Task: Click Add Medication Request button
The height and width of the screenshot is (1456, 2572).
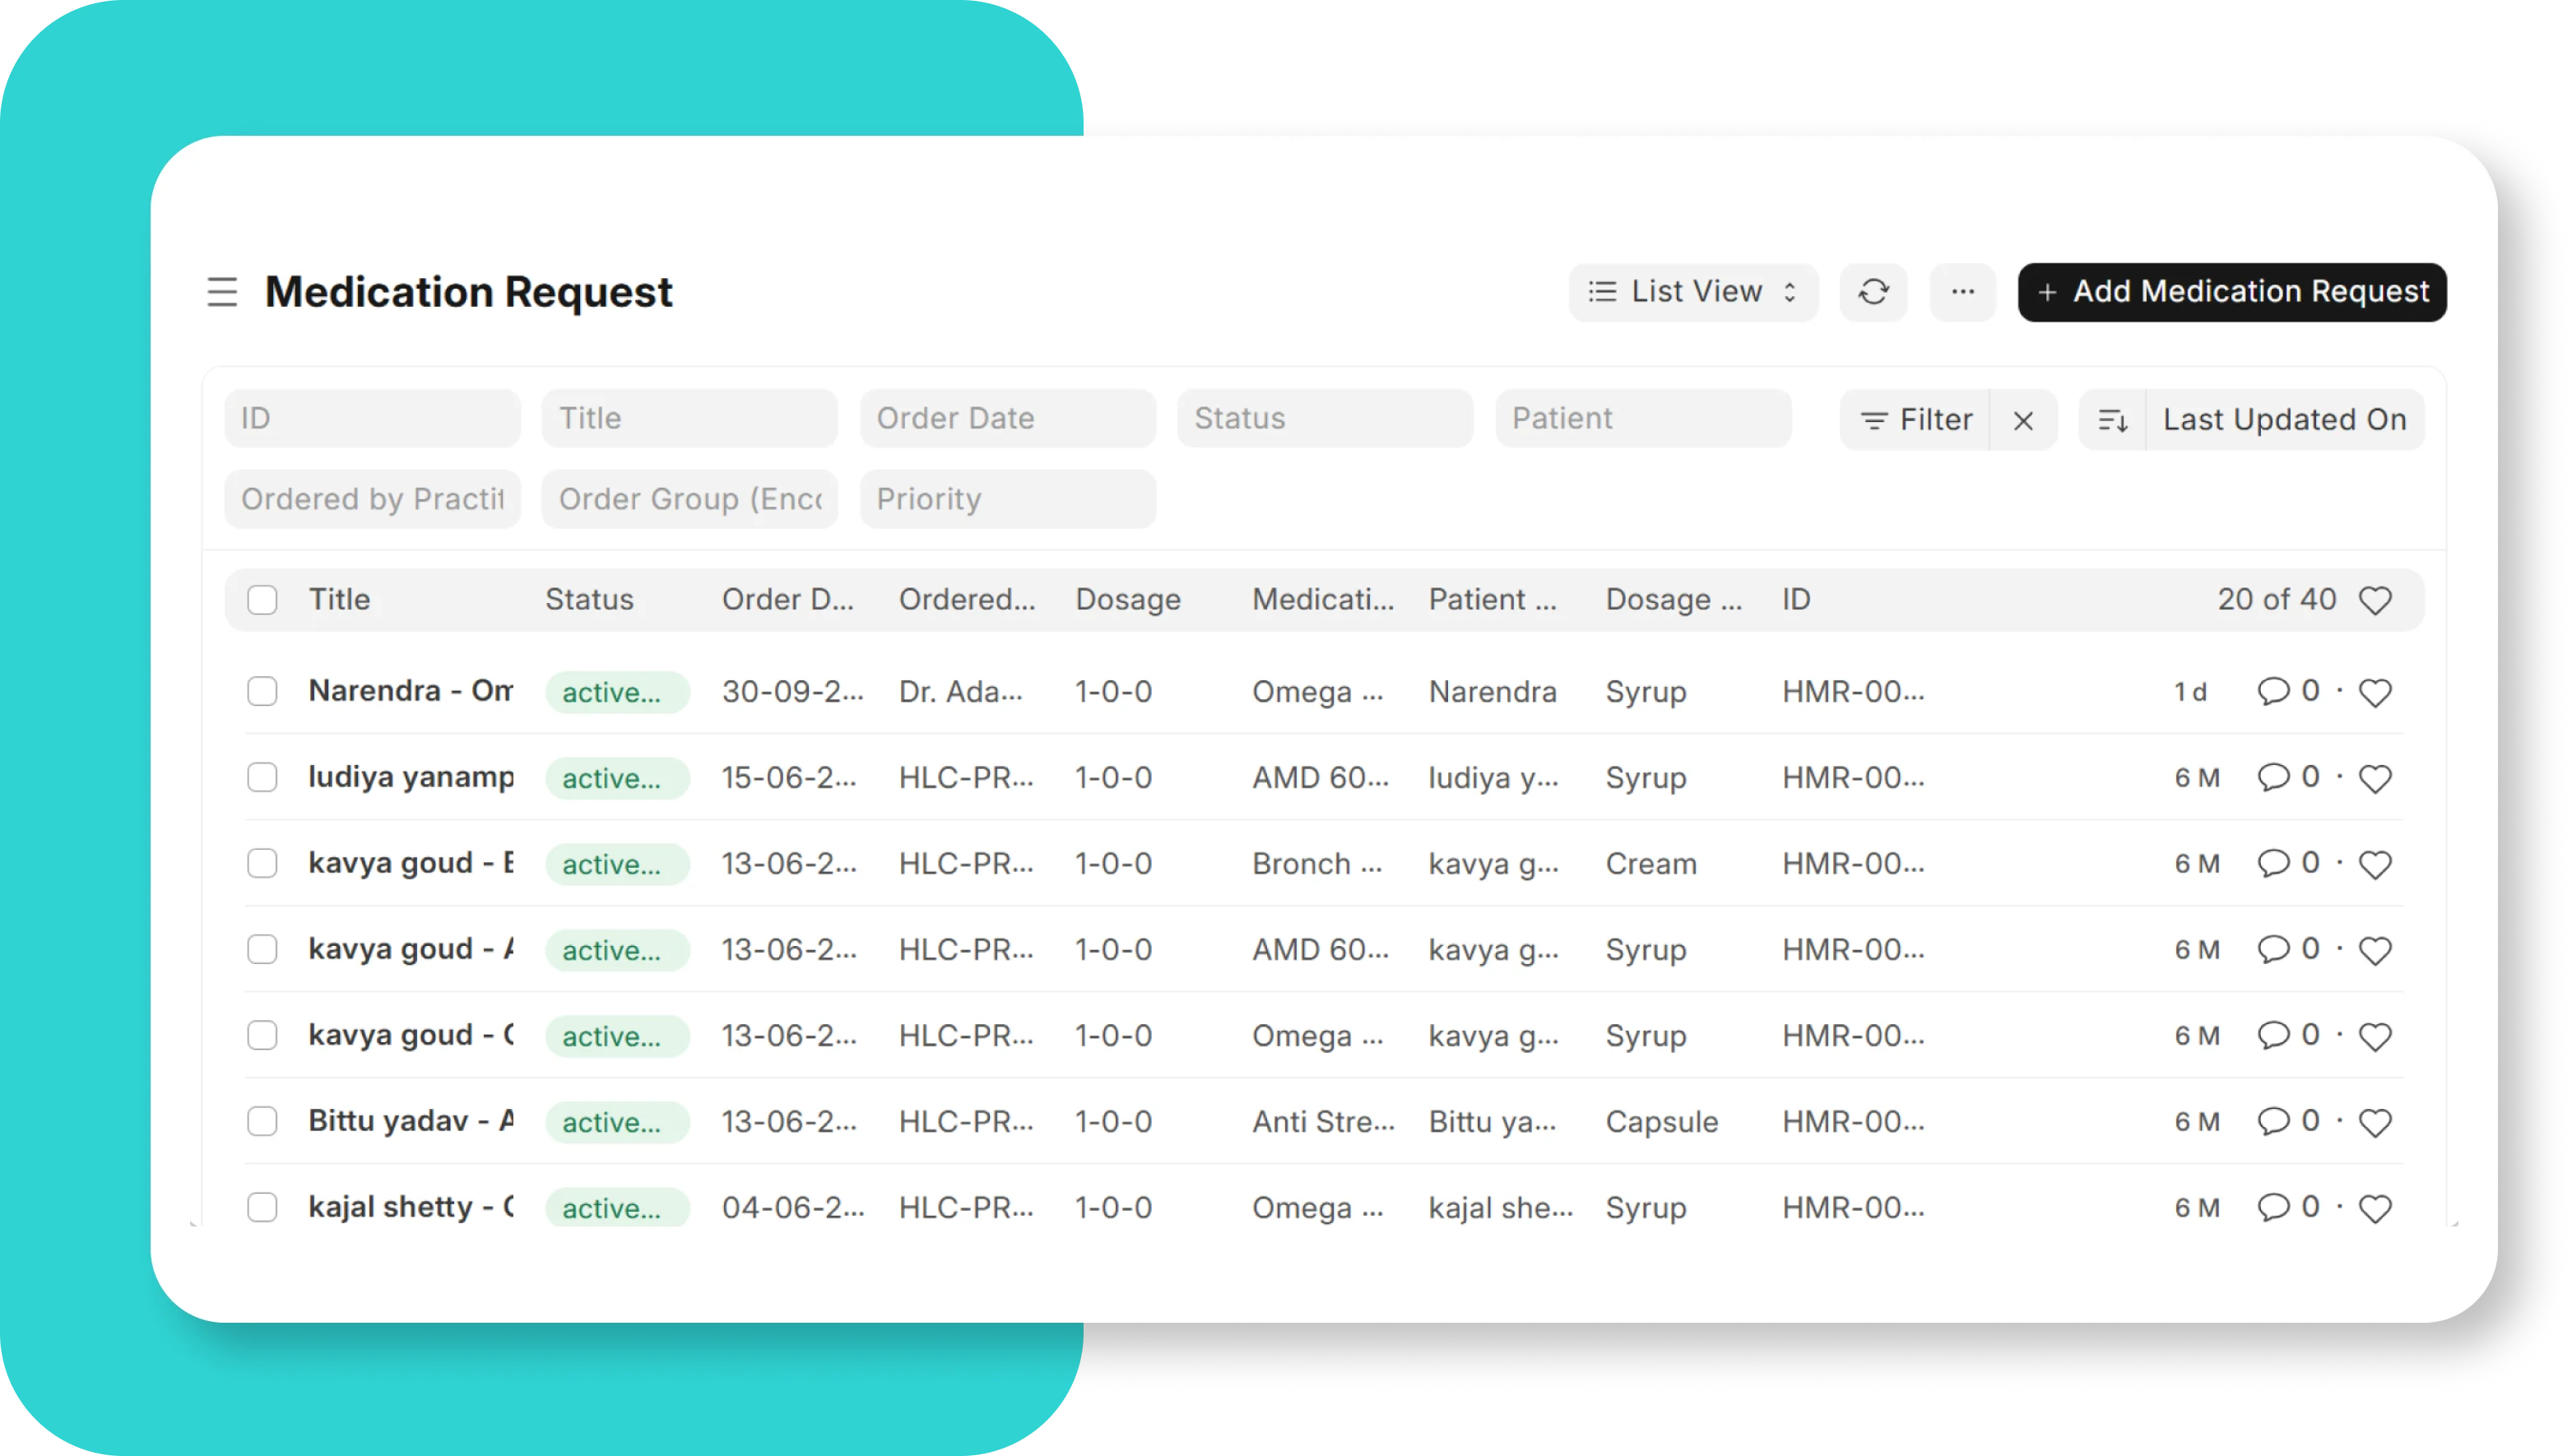Action: pos(2232,292)
